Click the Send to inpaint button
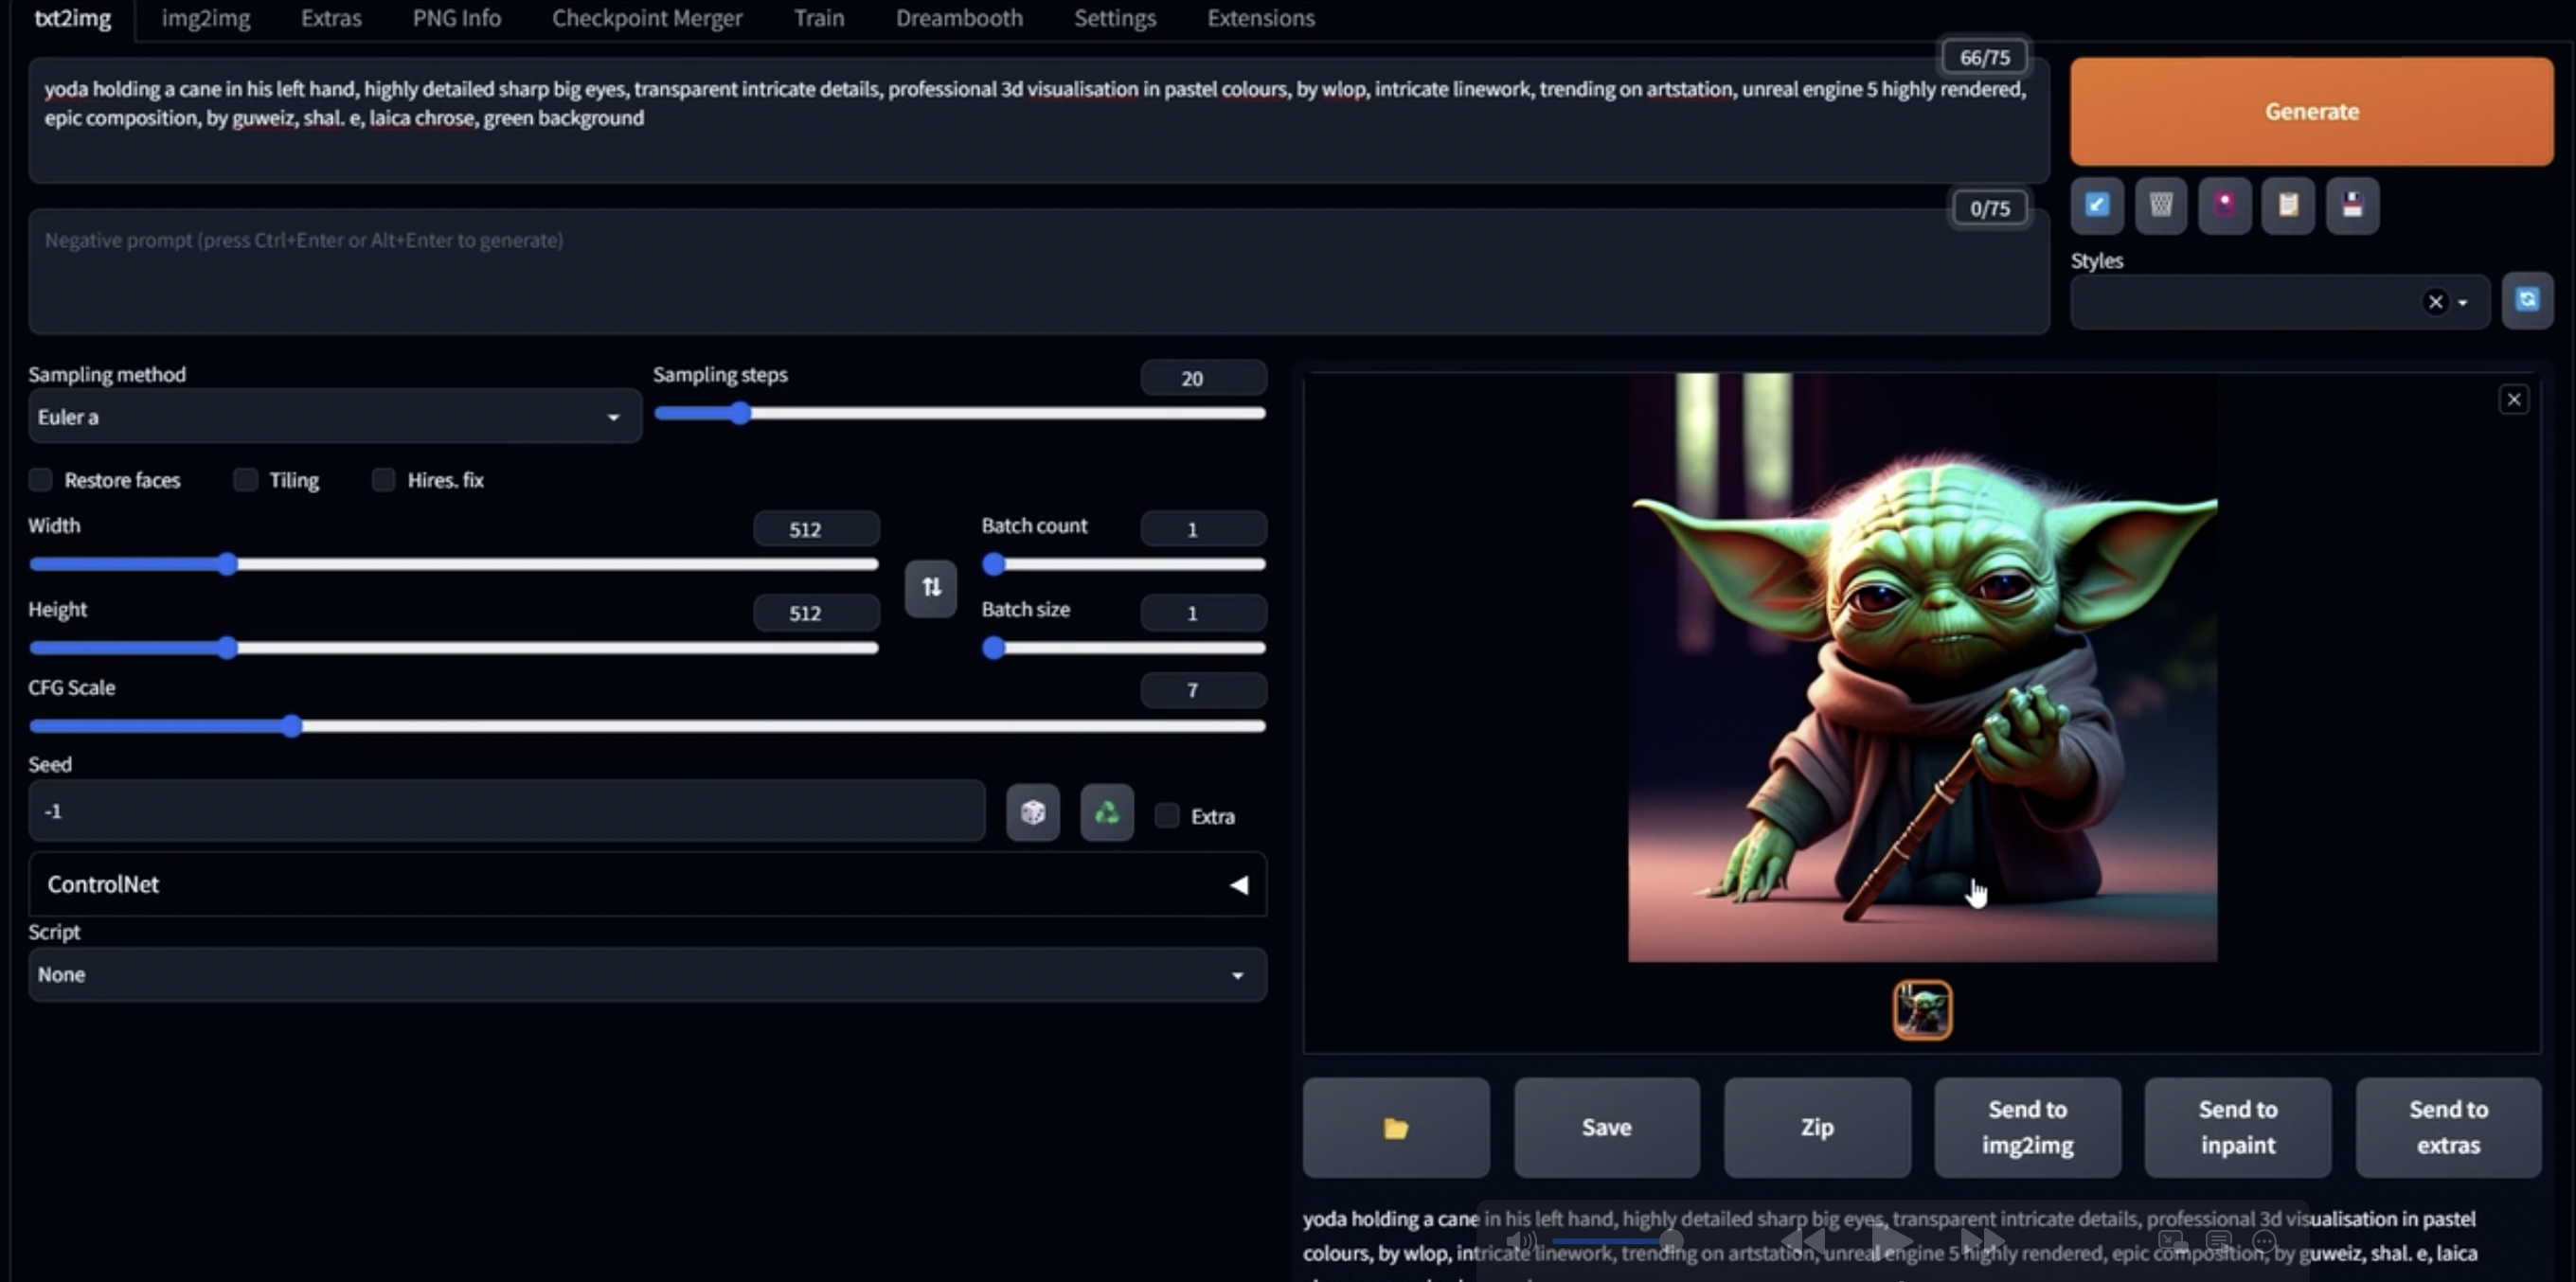The image size is (2576, 1282). pos(2238,1127)
